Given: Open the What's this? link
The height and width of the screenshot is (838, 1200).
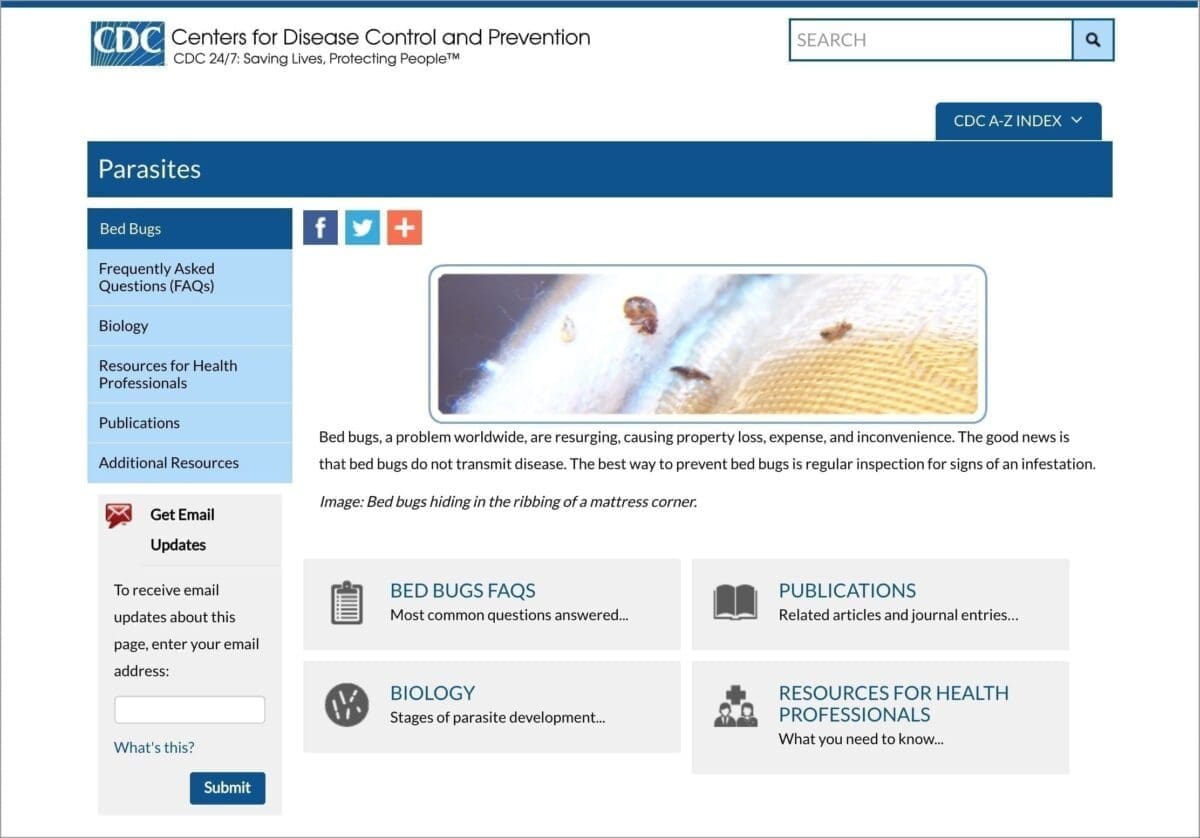Looking at the screenshot, I should click(154, 747).
